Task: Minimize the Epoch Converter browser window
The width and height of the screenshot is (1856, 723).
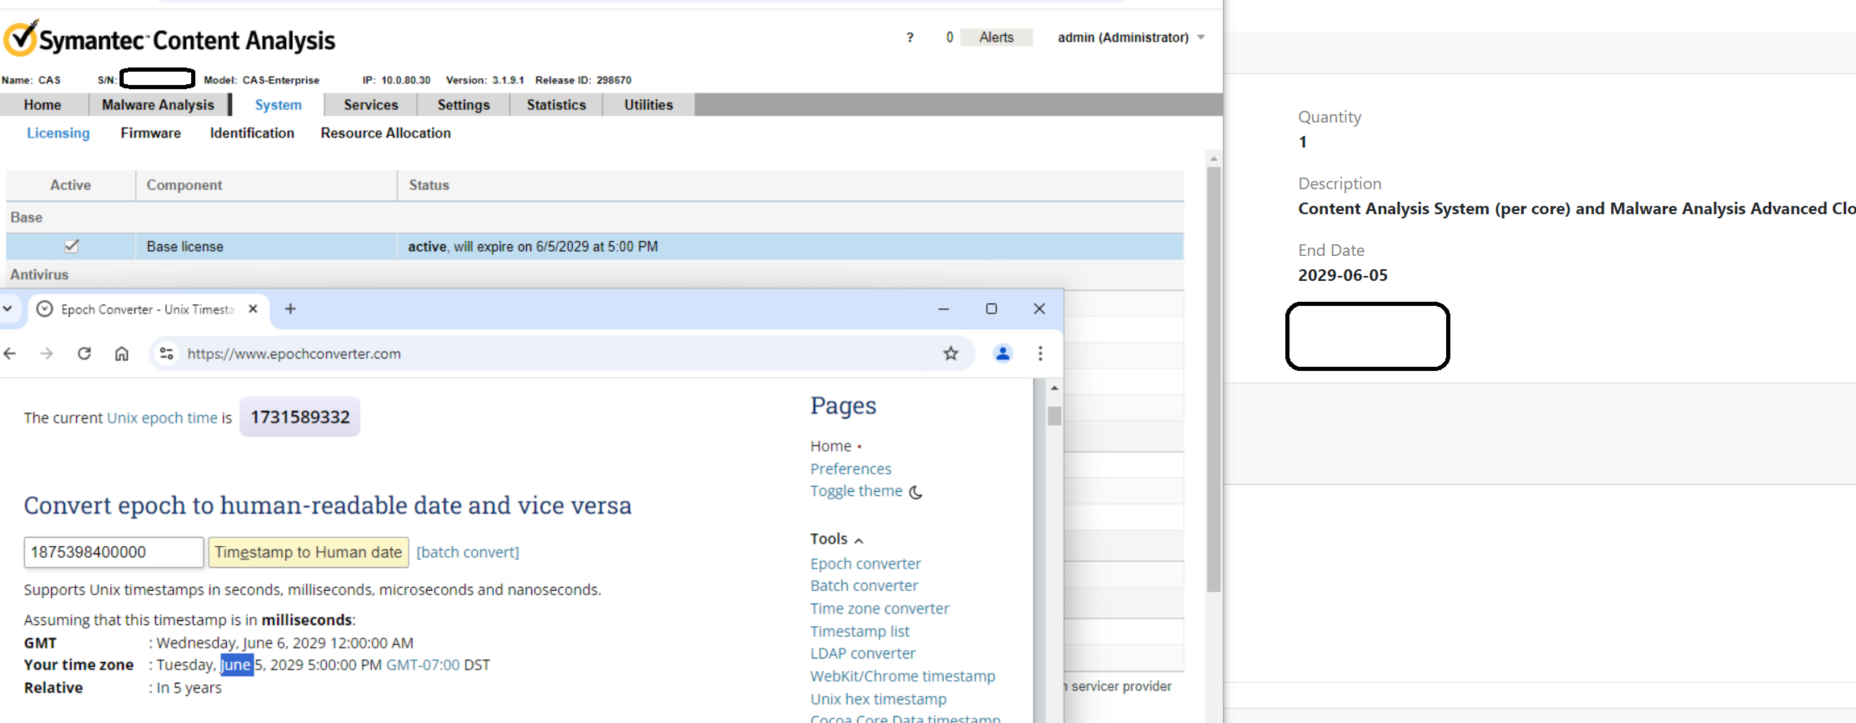Action: click(x=943, y=309)
